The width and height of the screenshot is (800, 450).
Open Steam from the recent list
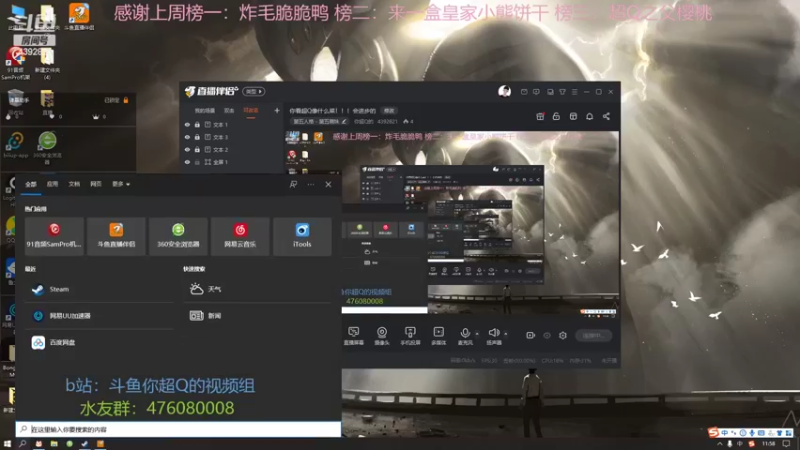[99, 289]
